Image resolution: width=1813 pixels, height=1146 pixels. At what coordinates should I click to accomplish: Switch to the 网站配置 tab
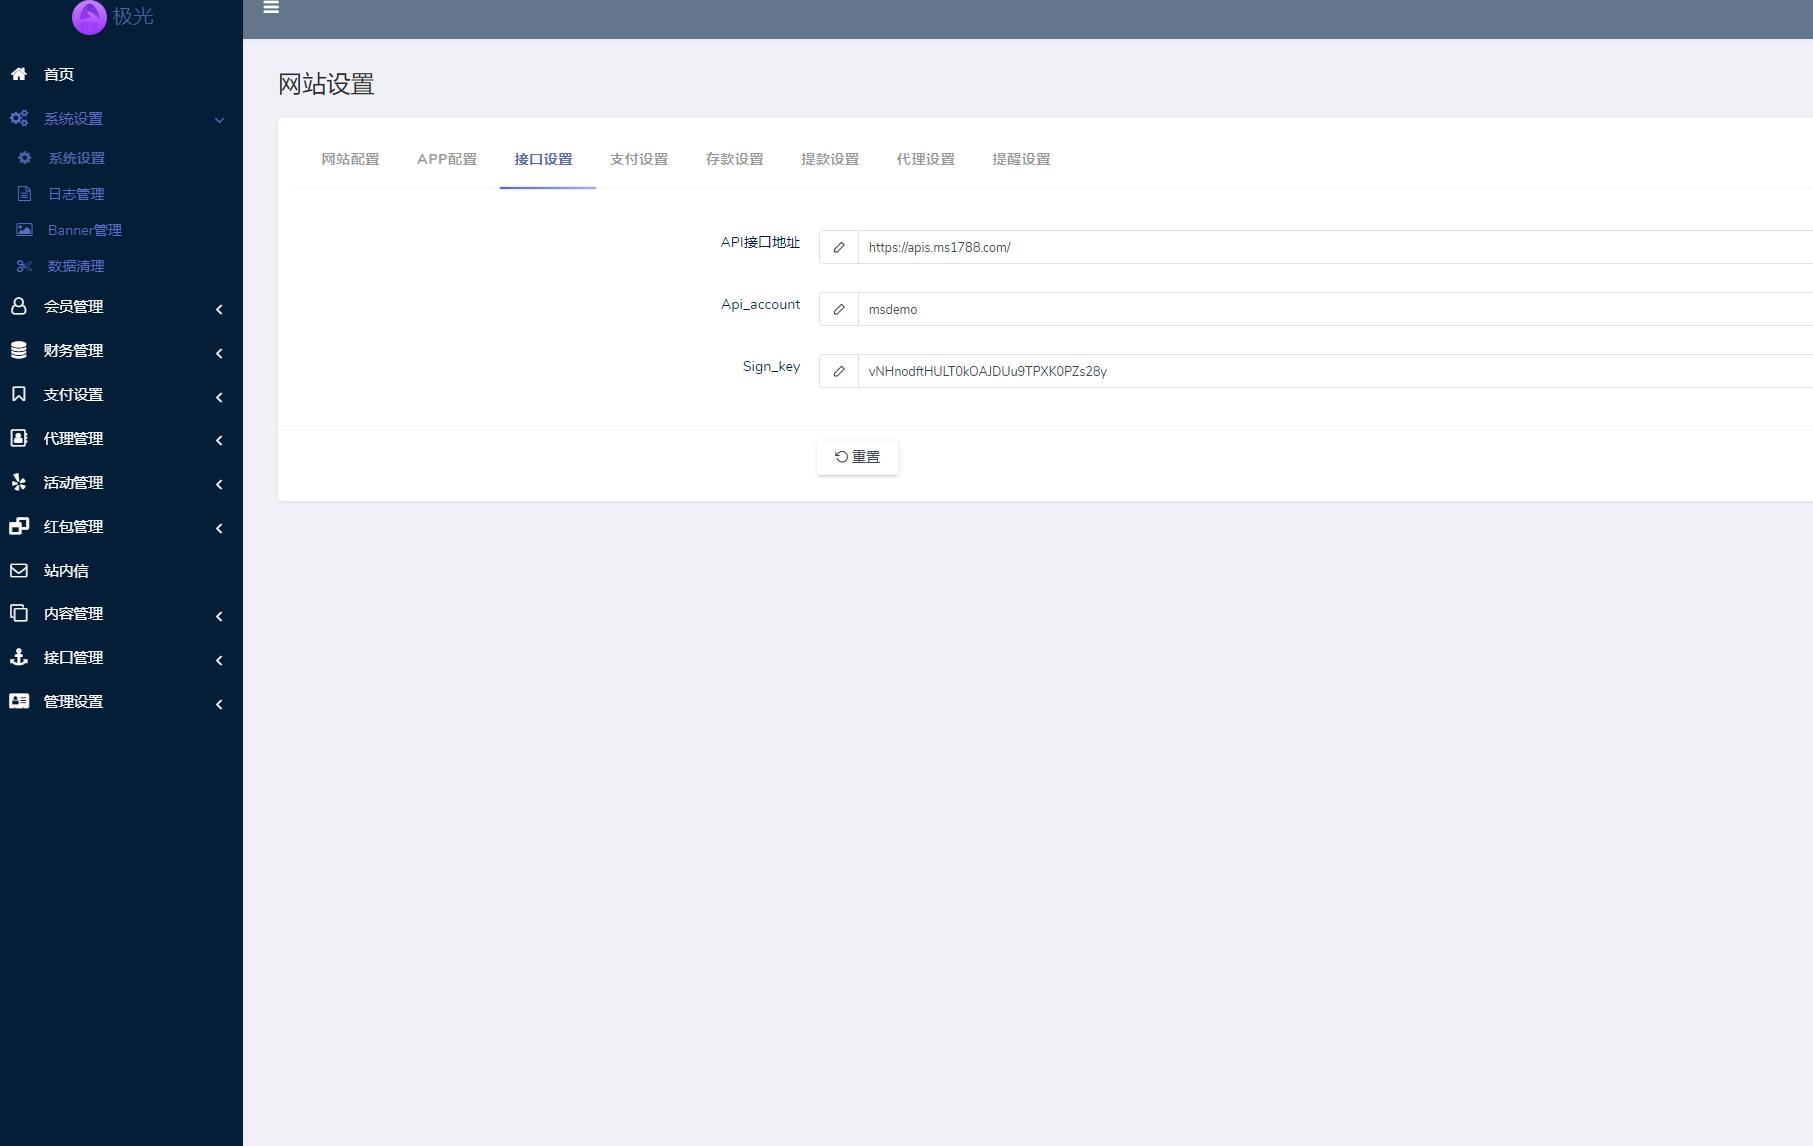(x=350, y=159)
